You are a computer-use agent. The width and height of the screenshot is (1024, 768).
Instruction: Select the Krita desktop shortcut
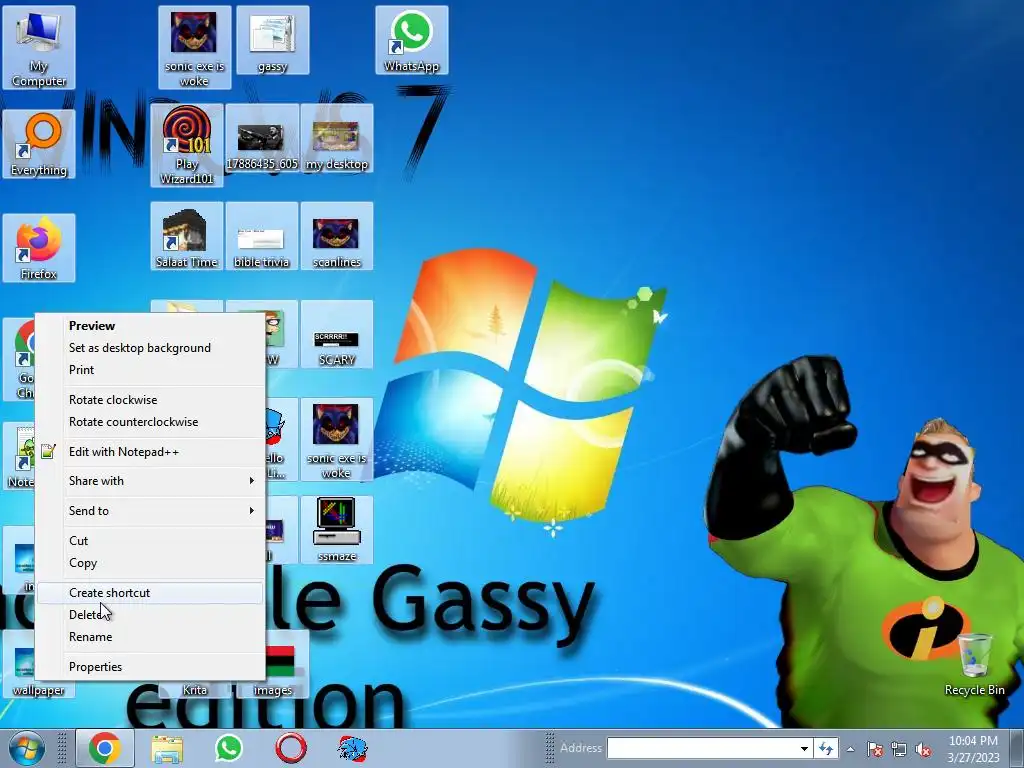(x=195, y=689)
